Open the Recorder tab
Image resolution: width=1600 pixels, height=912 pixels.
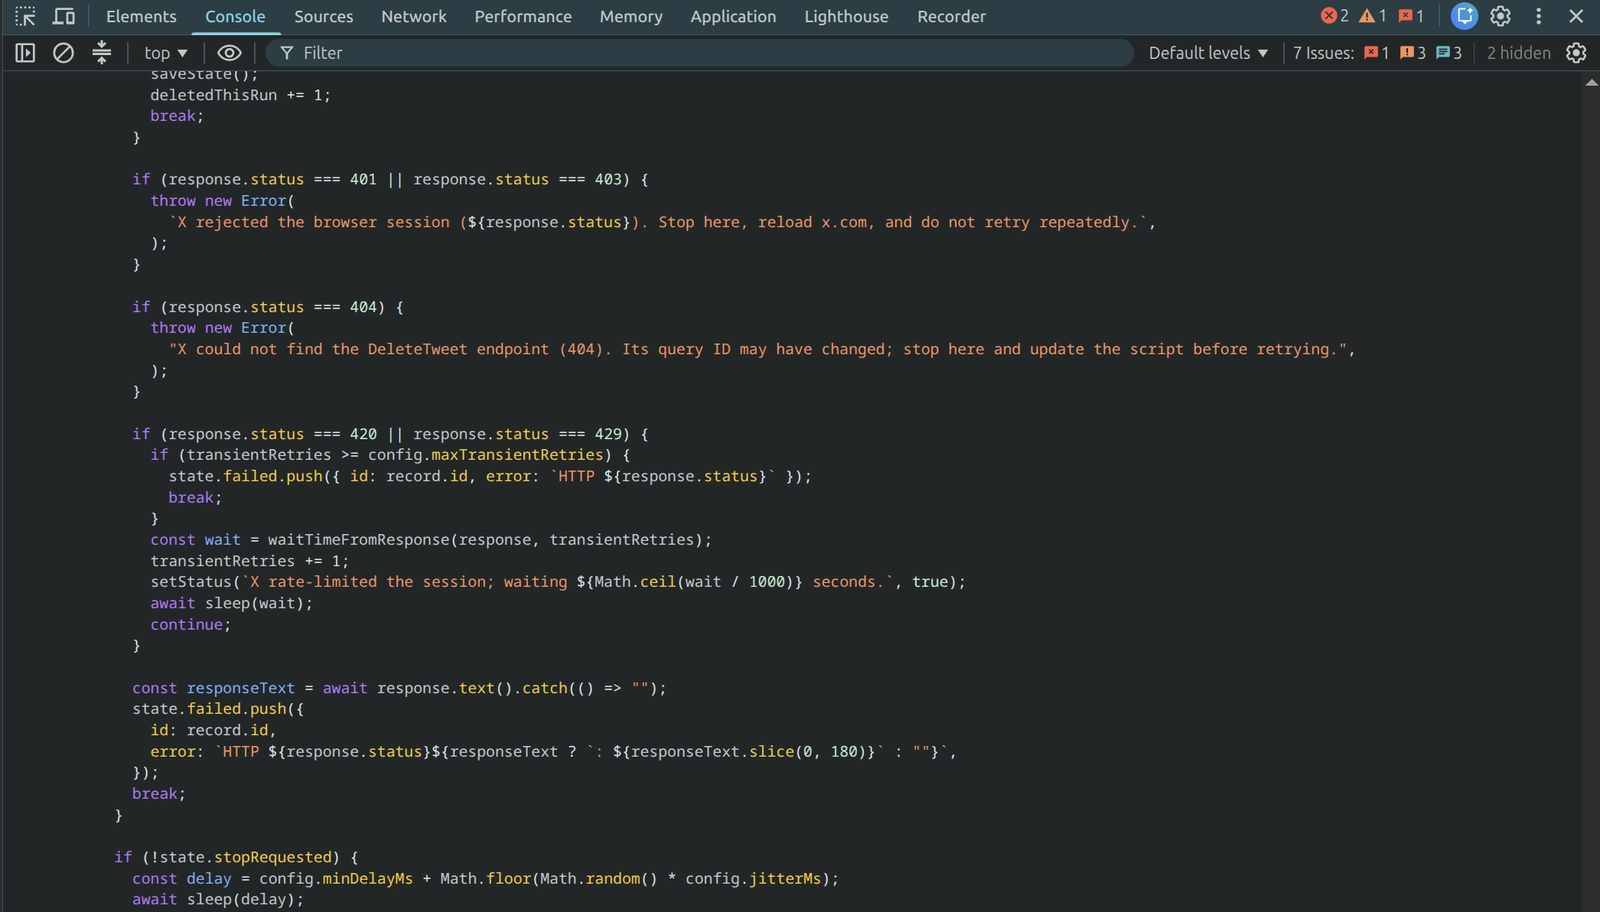[x=951, y=16]
